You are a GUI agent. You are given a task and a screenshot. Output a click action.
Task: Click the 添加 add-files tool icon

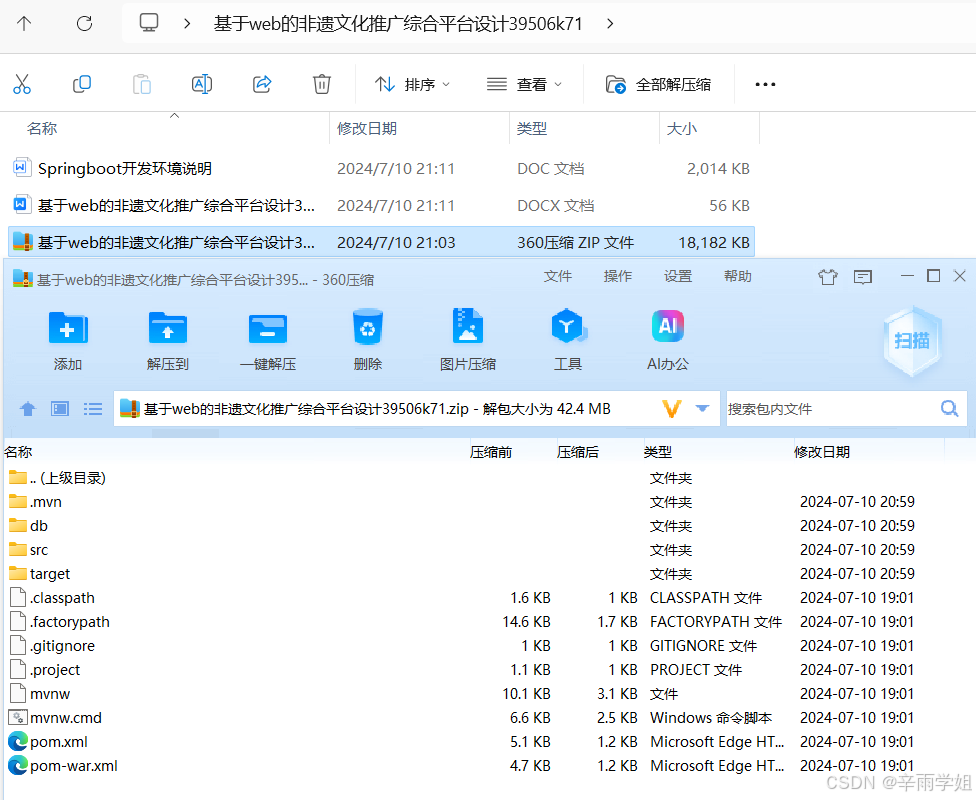click(x=68, y=340)
